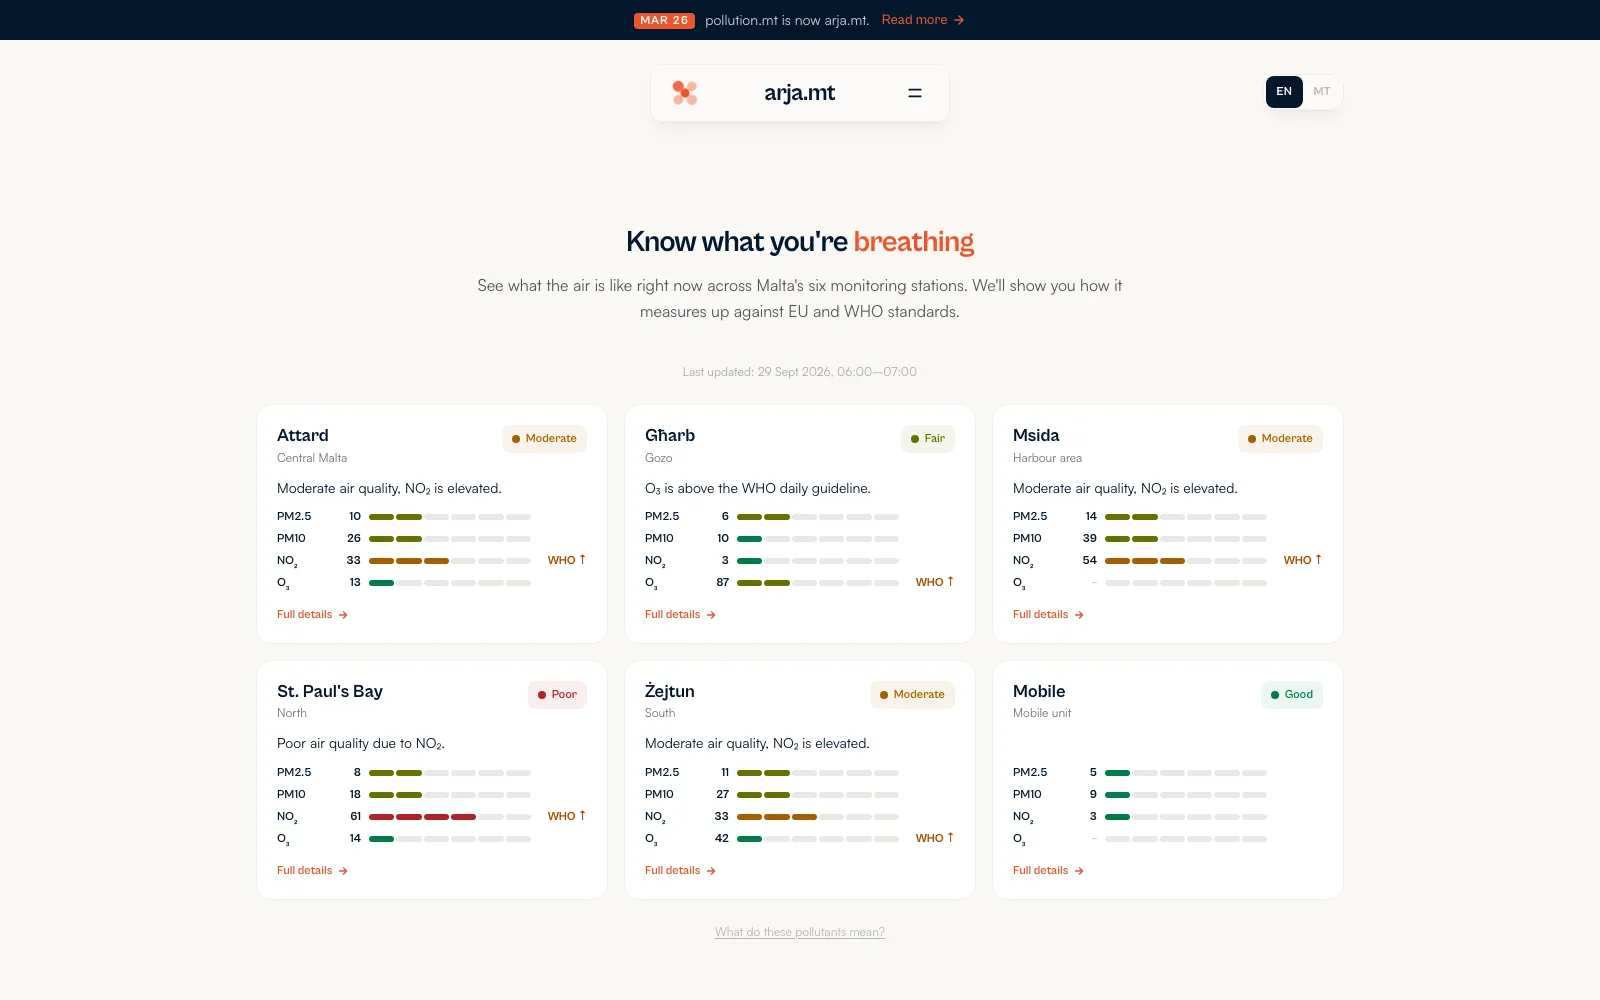Viewport: 1600px width, 1000px height.
Task: Open Full details for St. Paul's Bay
Action: 312,871
